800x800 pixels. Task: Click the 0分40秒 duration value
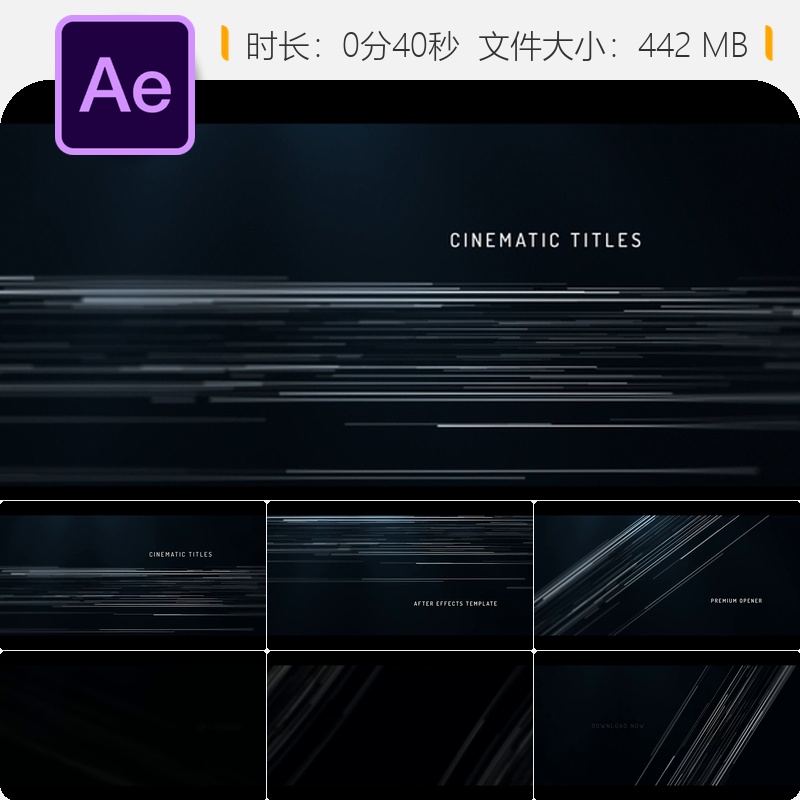[x=401, y=45]
